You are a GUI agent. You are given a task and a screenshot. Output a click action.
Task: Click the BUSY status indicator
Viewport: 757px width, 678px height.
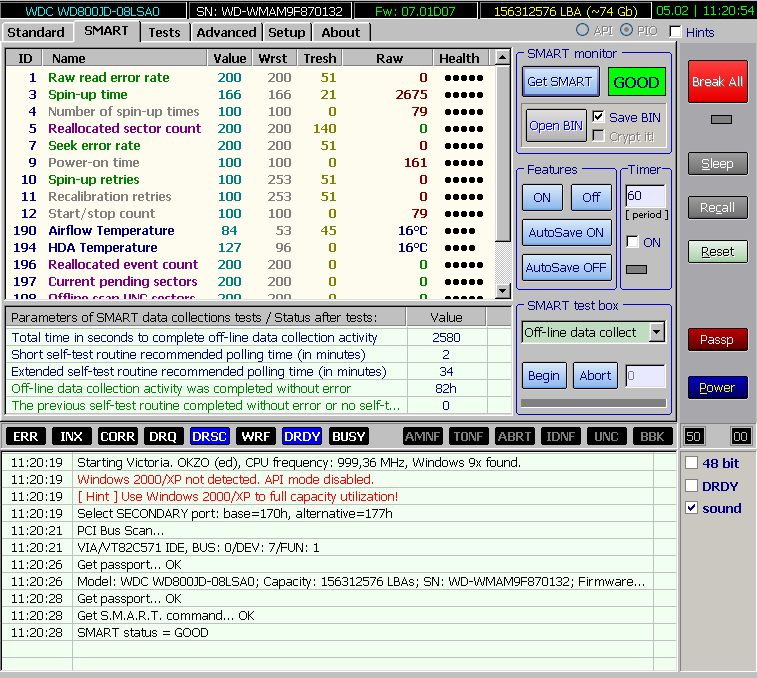tap(348, 436)
